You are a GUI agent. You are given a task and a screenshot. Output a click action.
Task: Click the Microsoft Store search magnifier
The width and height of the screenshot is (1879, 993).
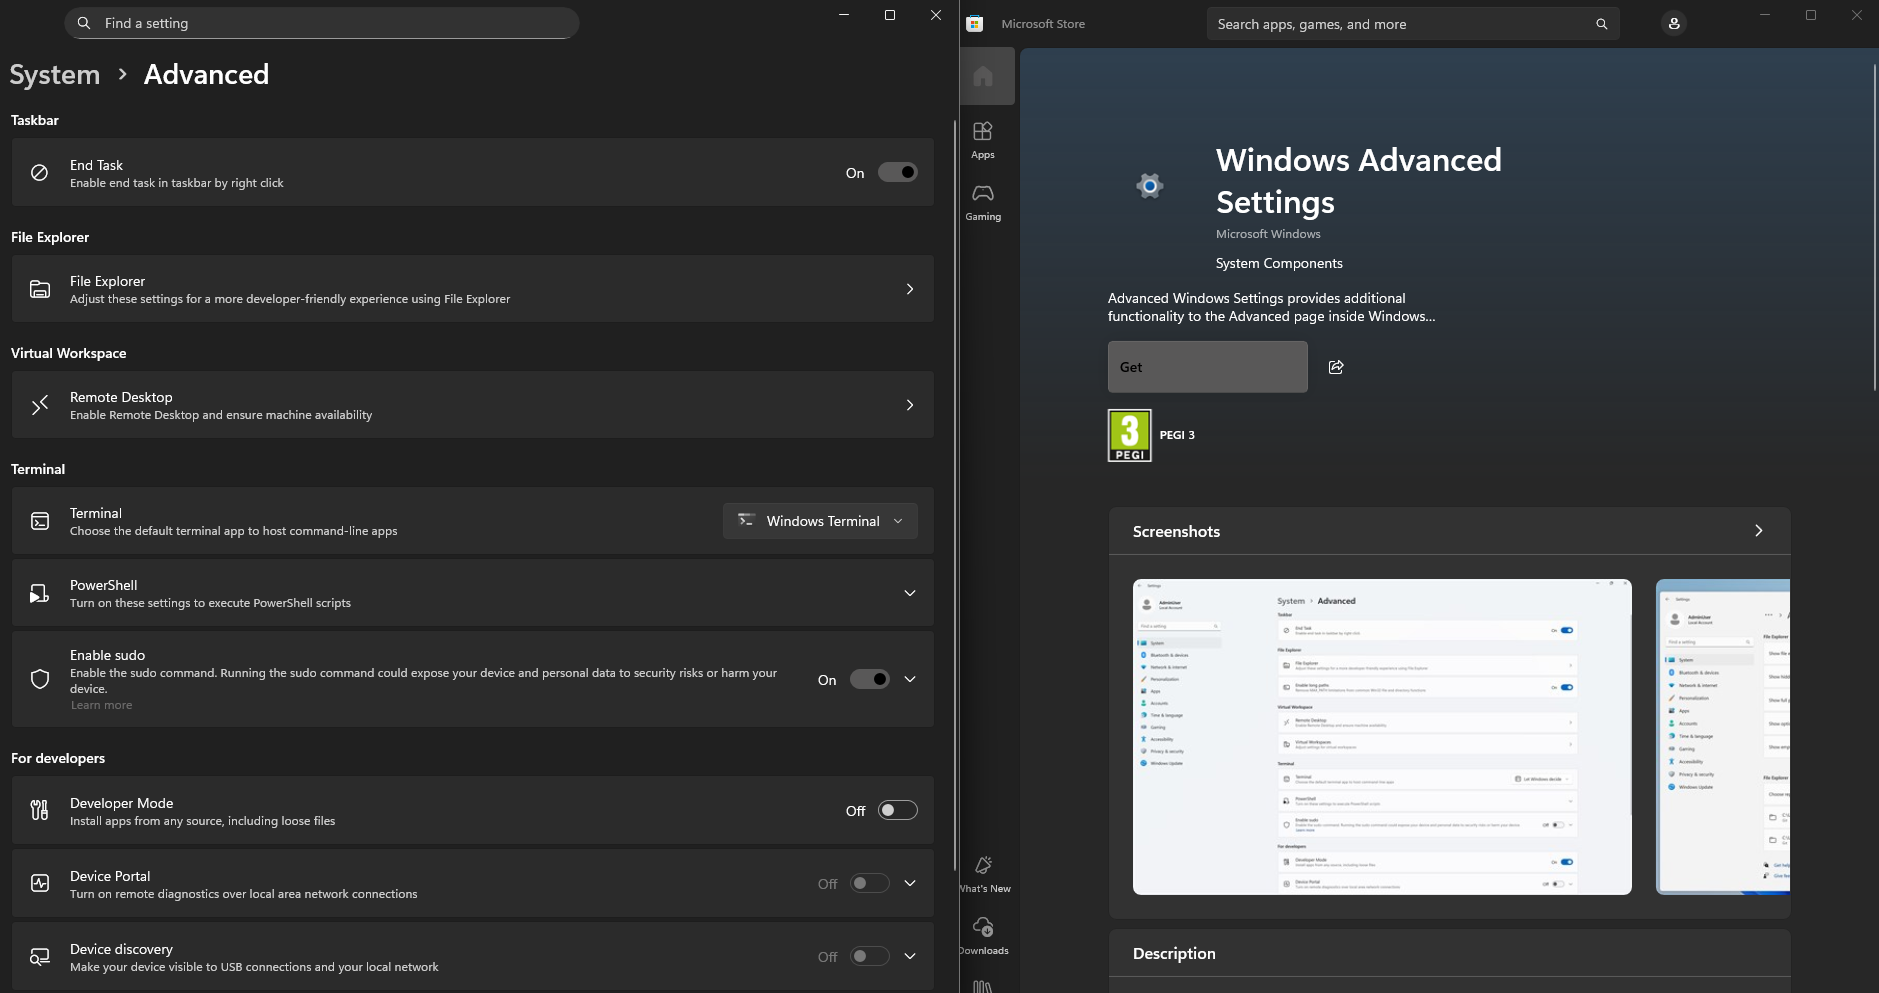[1601, 24]
